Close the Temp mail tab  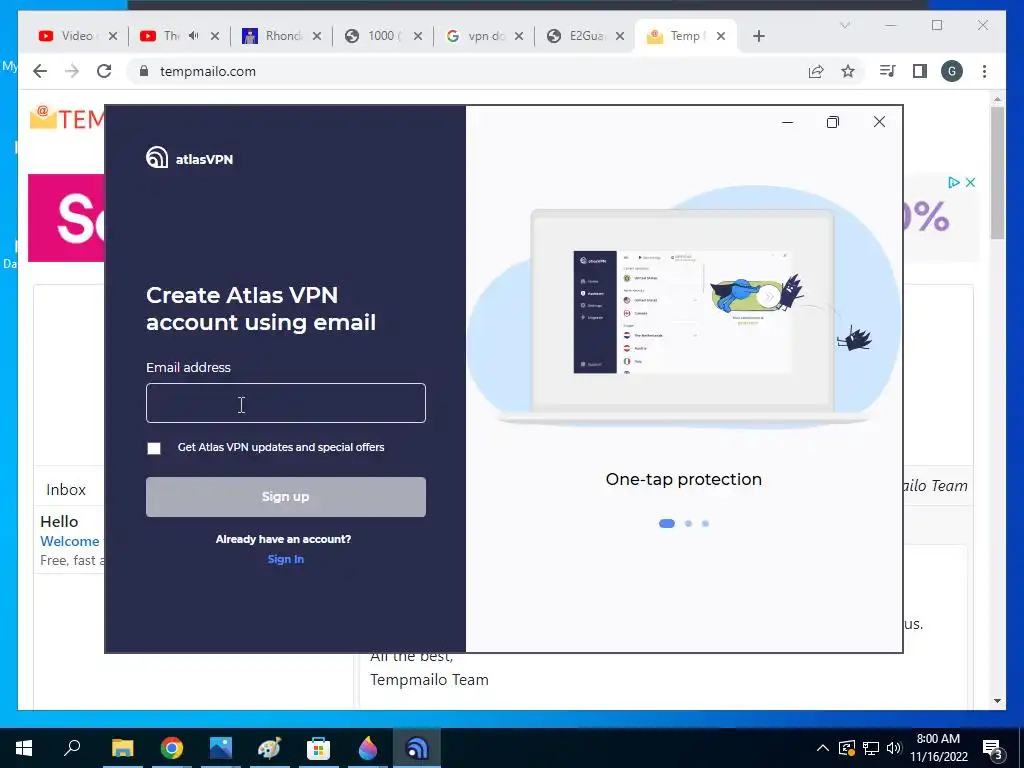coord(720,36)
